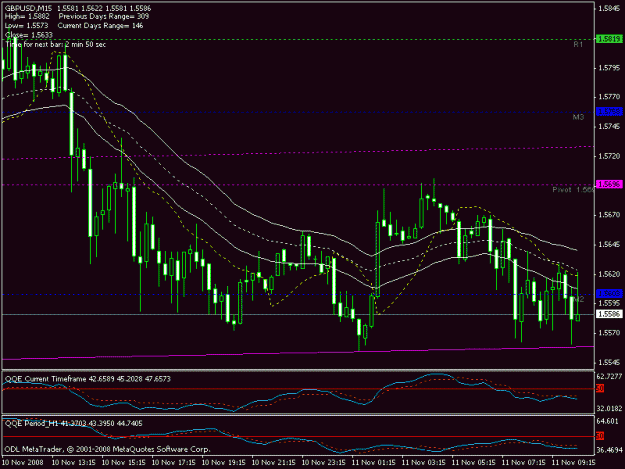Click the '10 Nov 13:15' time axis label
The width and height of the screenshot is (625, 469).
(x=74, y=463)
